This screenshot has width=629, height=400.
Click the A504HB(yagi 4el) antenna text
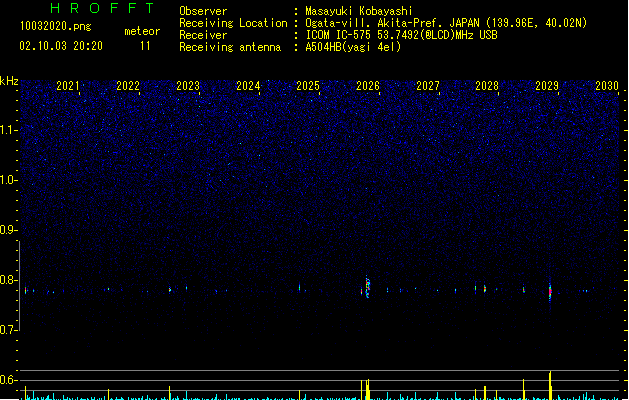[x=353, y=47]
